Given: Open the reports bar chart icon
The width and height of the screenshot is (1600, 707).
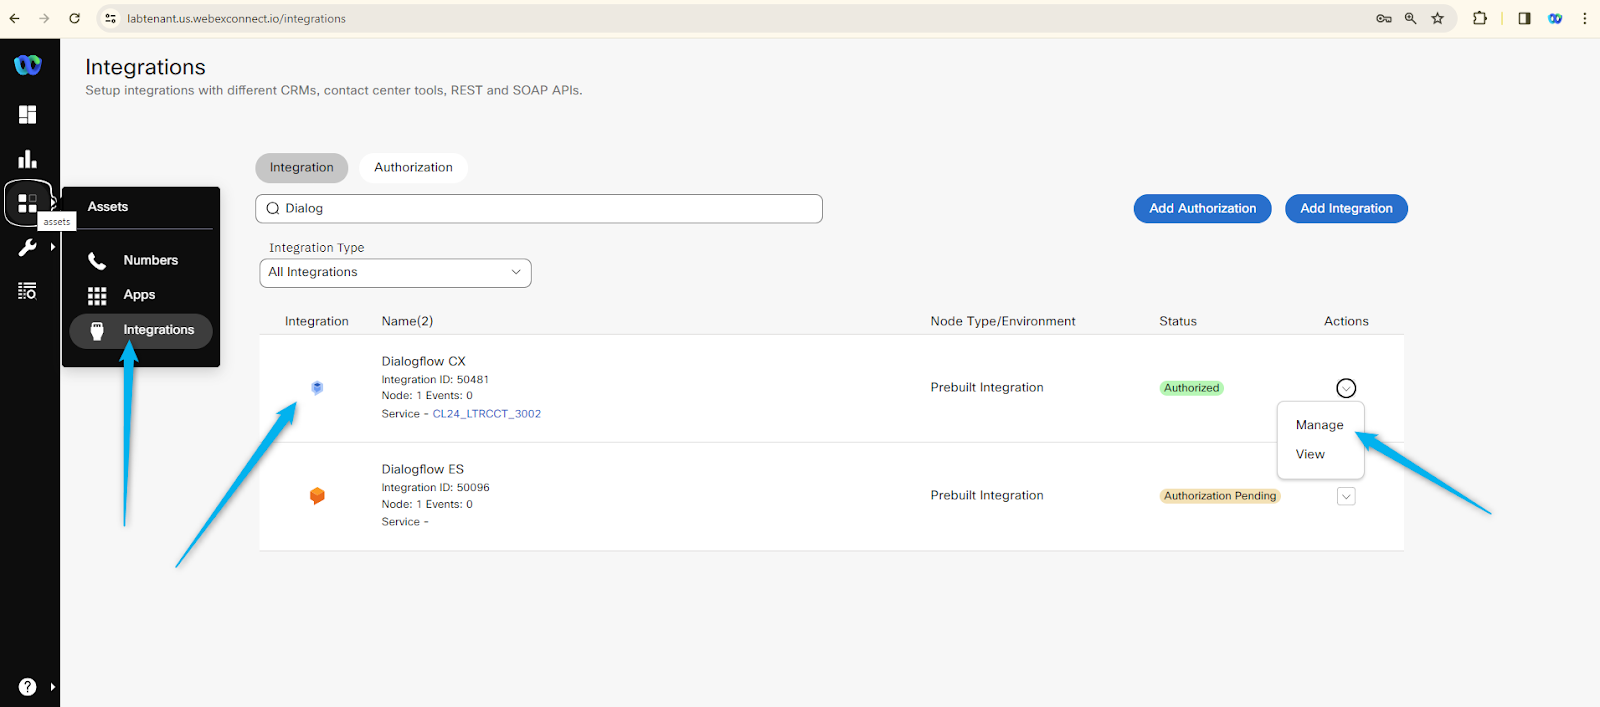Looking at the screenshot, I should click(x=28, y=159).
